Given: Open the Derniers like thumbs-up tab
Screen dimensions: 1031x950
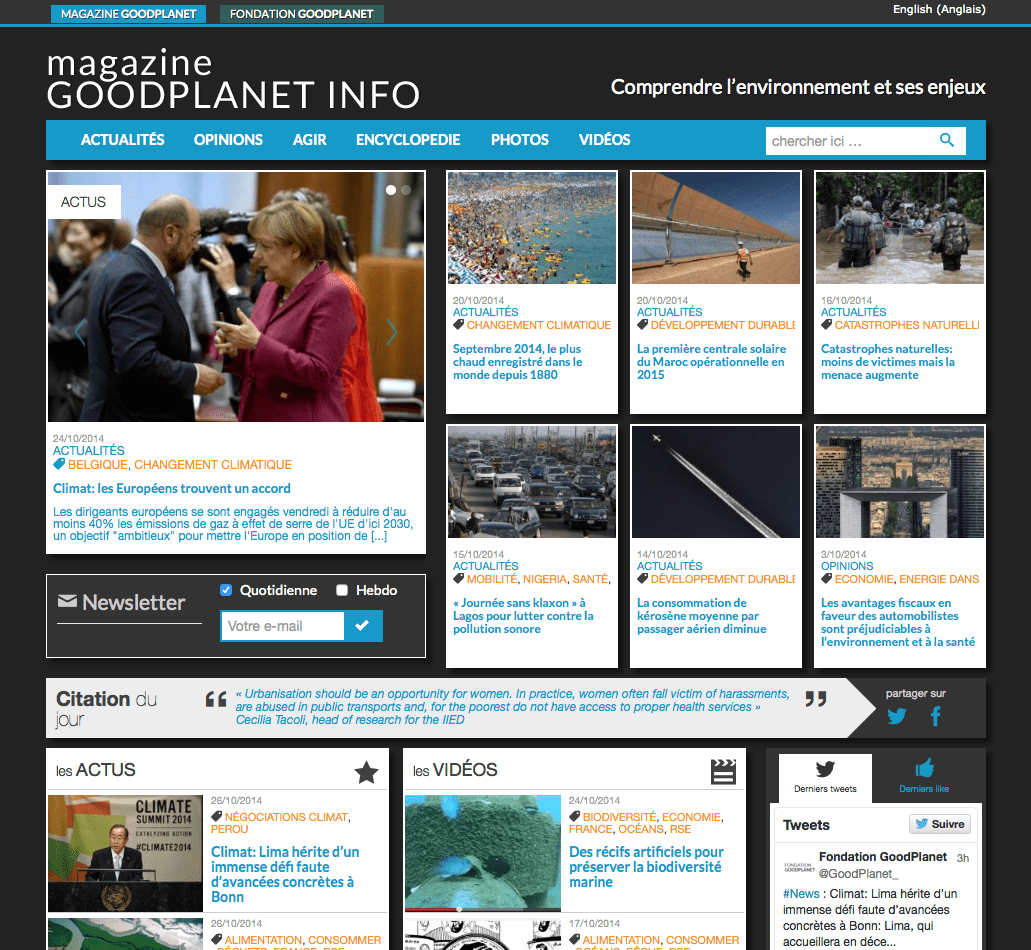Looking at the screenshot, I should (923, 777).
